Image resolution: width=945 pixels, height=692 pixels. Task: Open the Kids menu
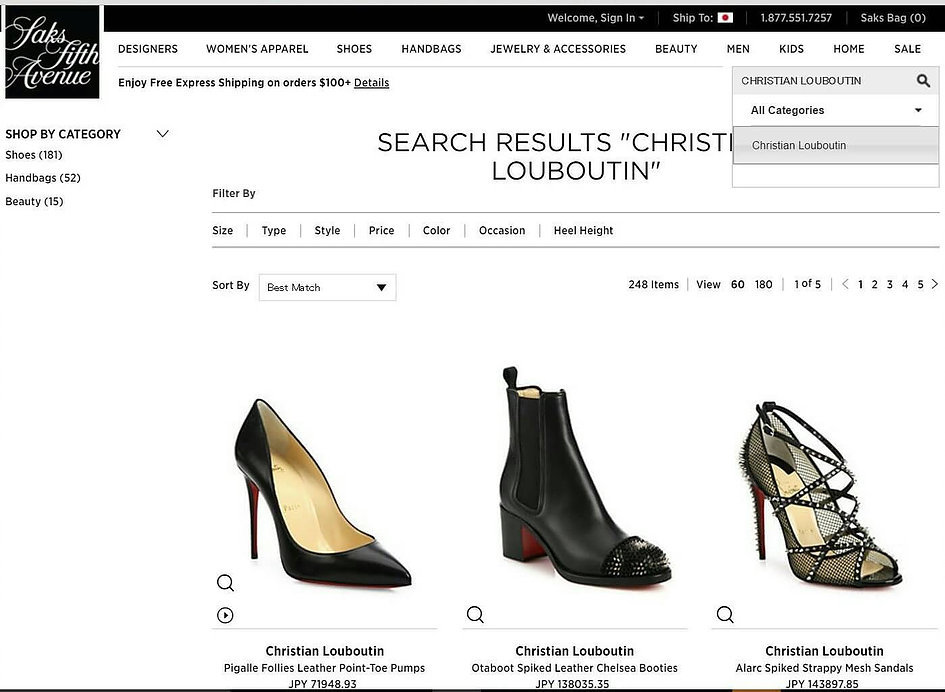791,49
